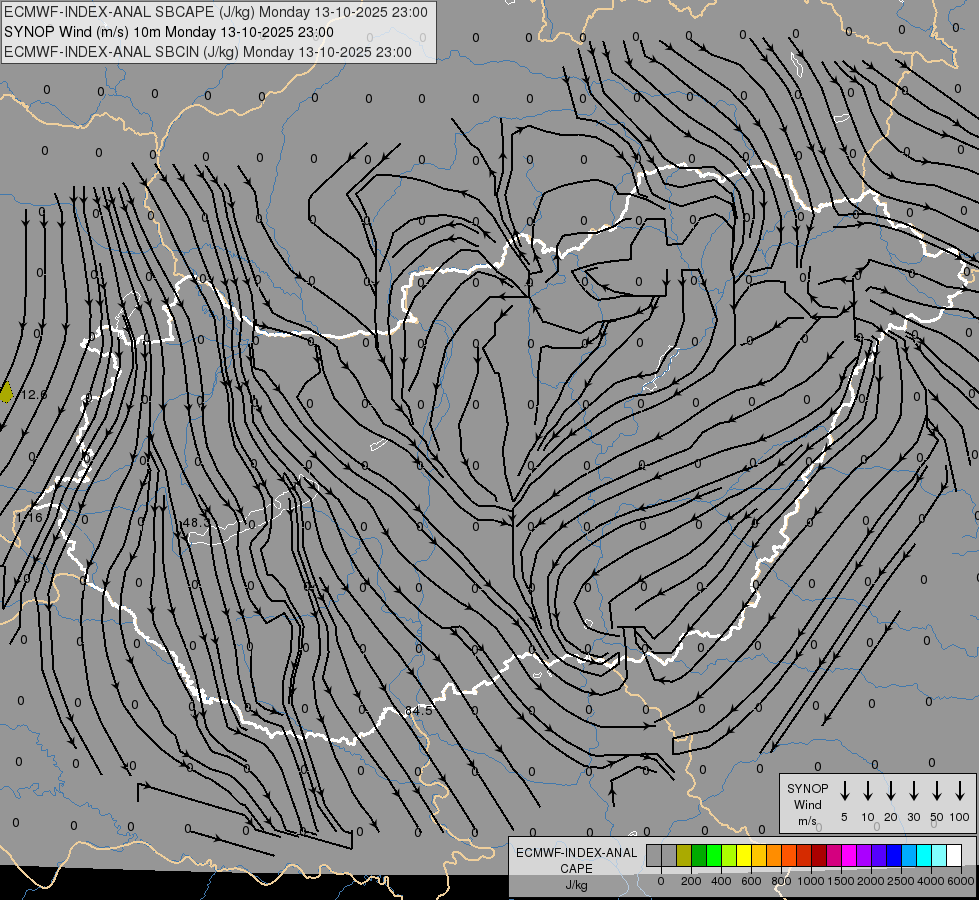Click the 12.6 value label on map
Image resolution: width=979 pixels, height=900 pixels.
(34, 395)
